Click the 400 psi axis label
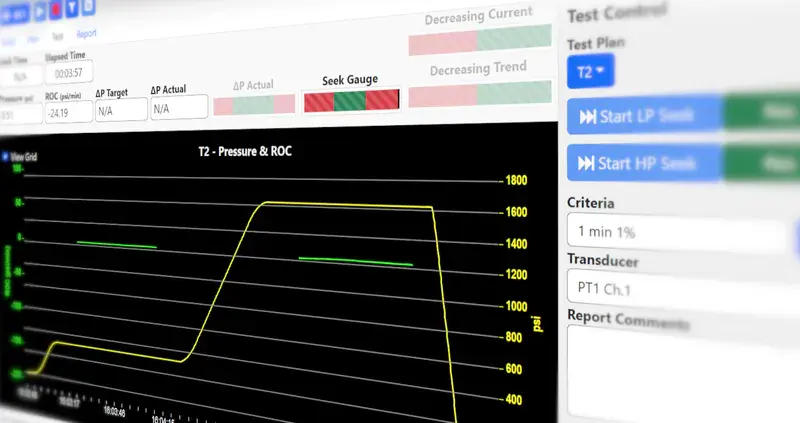 [514, 400]
